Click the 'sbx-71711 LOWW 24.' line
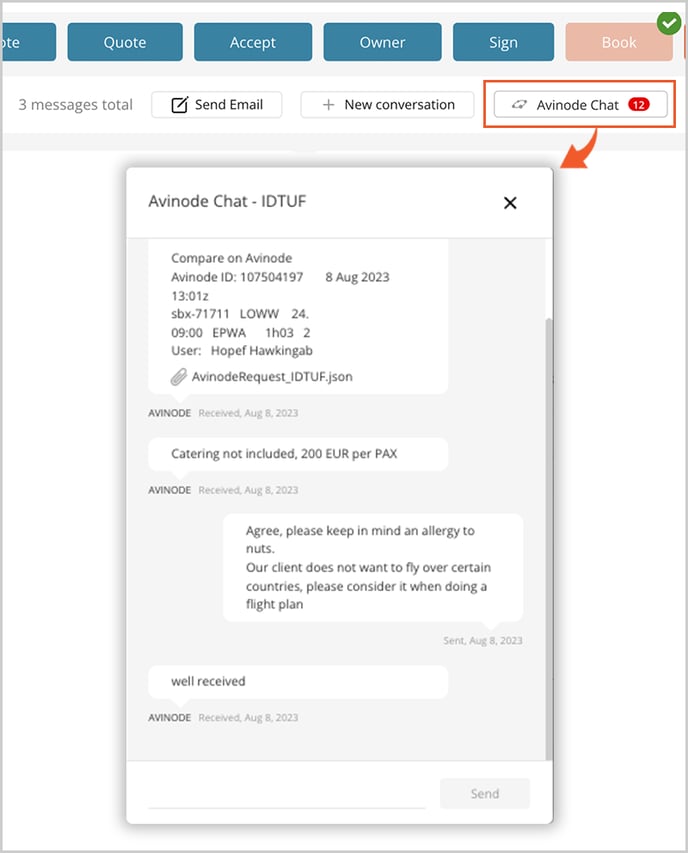Image resolution: width=688 pixels, height=853 pixels. click(240, 314)
